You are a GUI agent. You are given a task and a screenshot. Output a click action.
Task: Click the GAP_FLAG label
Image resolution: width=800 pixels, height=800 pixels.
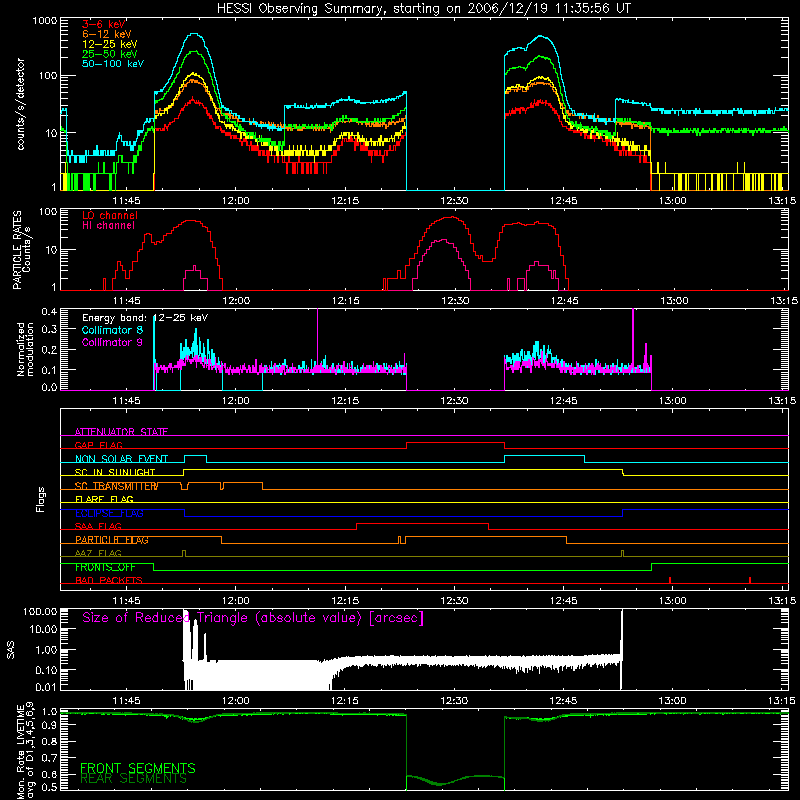(x=98, y=445)
